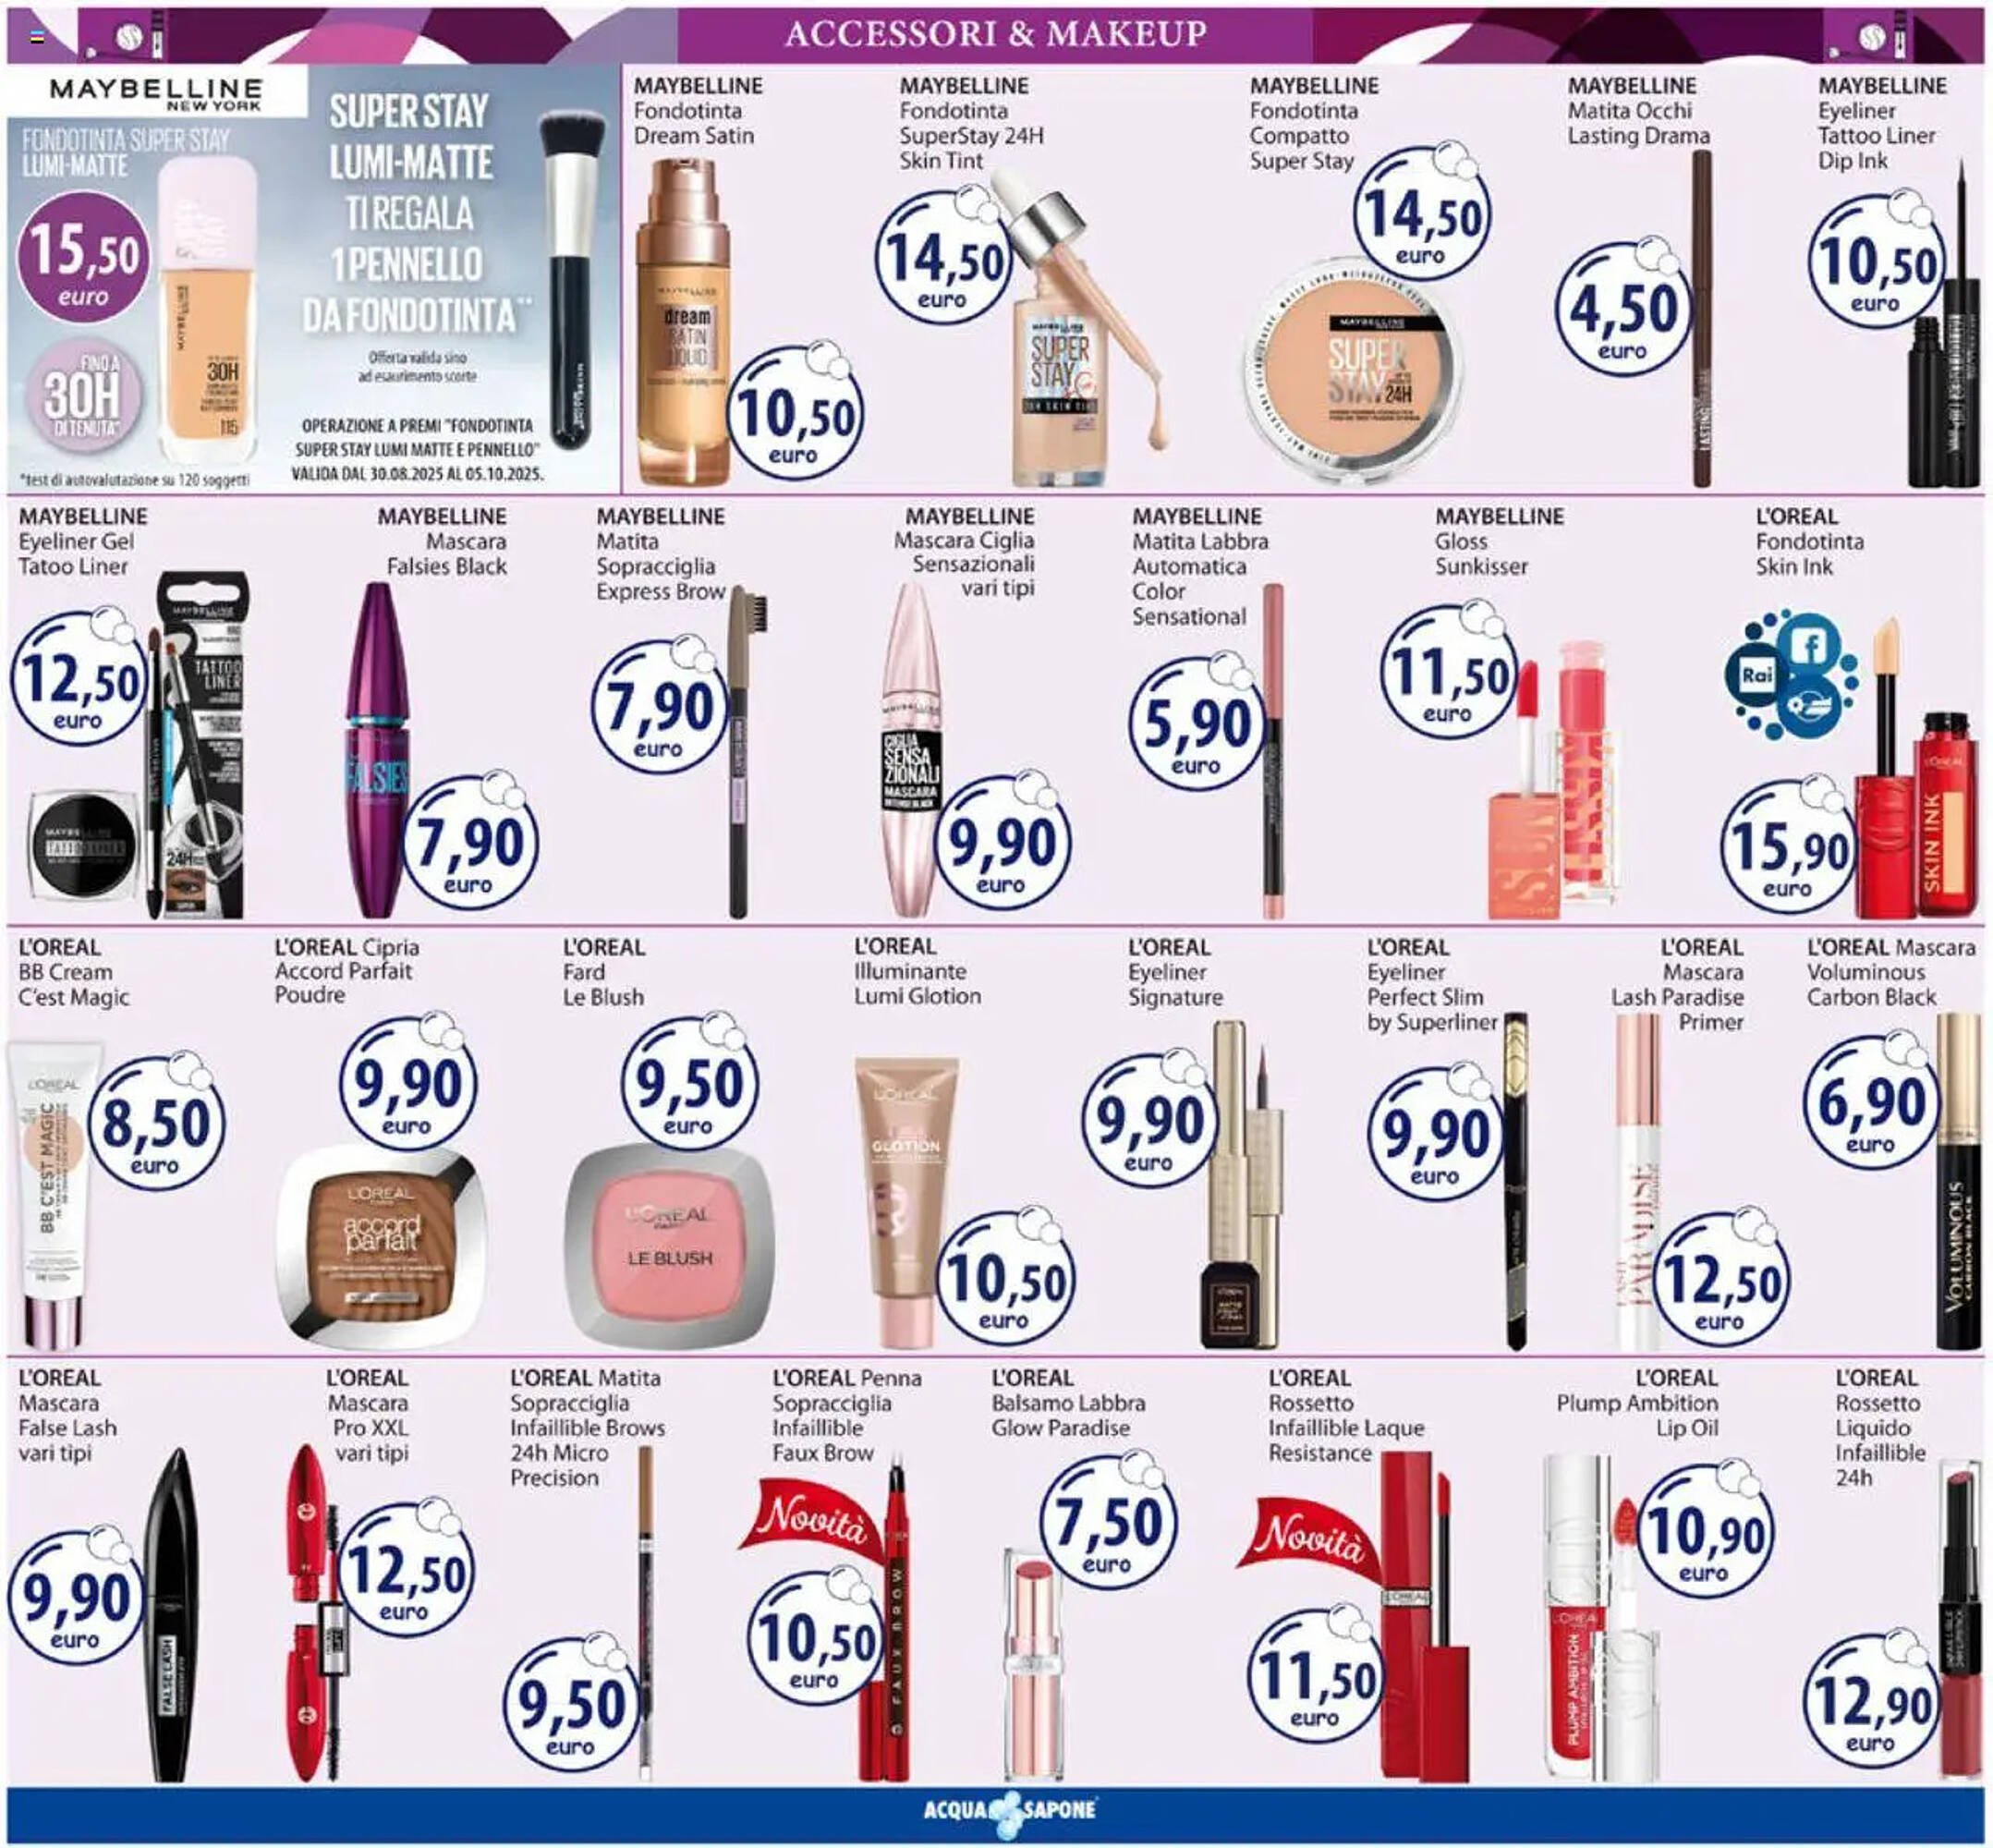
Task: Click the Maybelline New York logo banner
Action: coord(157,94)
